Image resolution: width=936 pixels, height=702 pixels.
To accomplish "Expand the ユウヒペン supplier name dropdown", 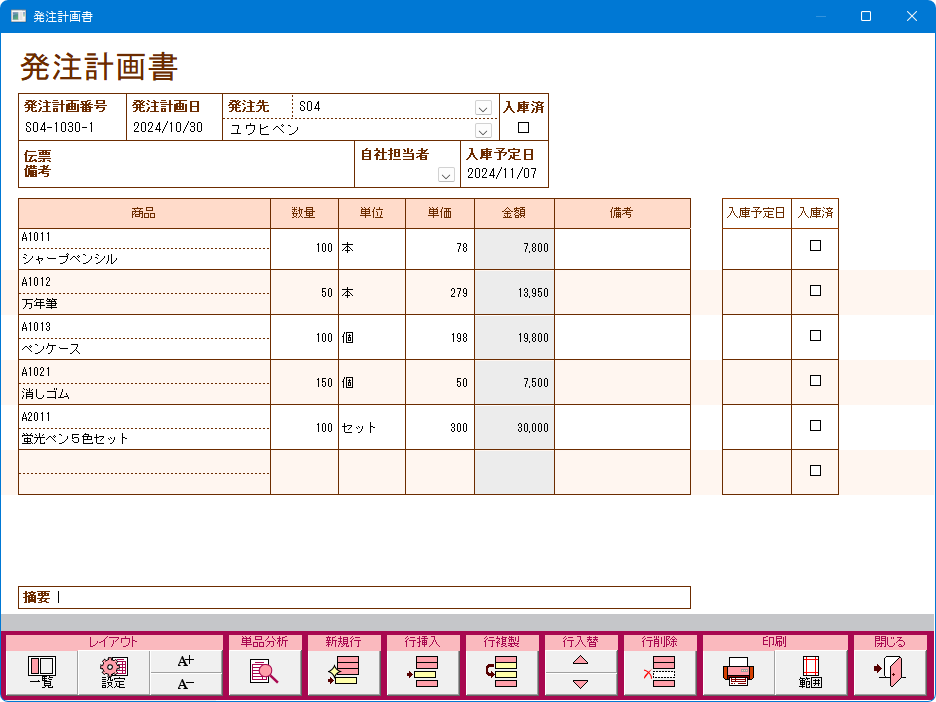I will click(483, 130).
